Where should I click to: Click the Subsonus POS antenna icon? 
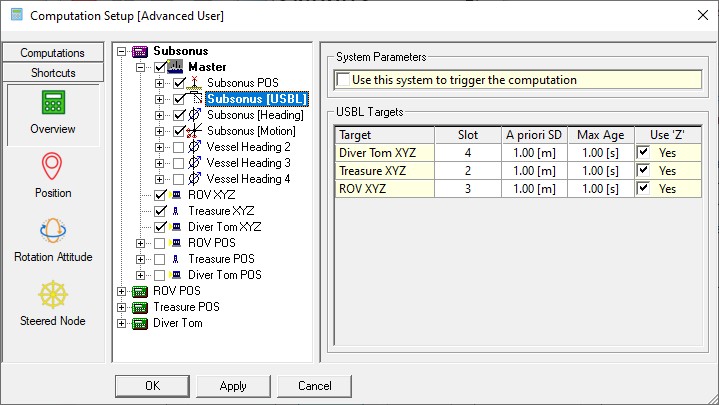194,83
